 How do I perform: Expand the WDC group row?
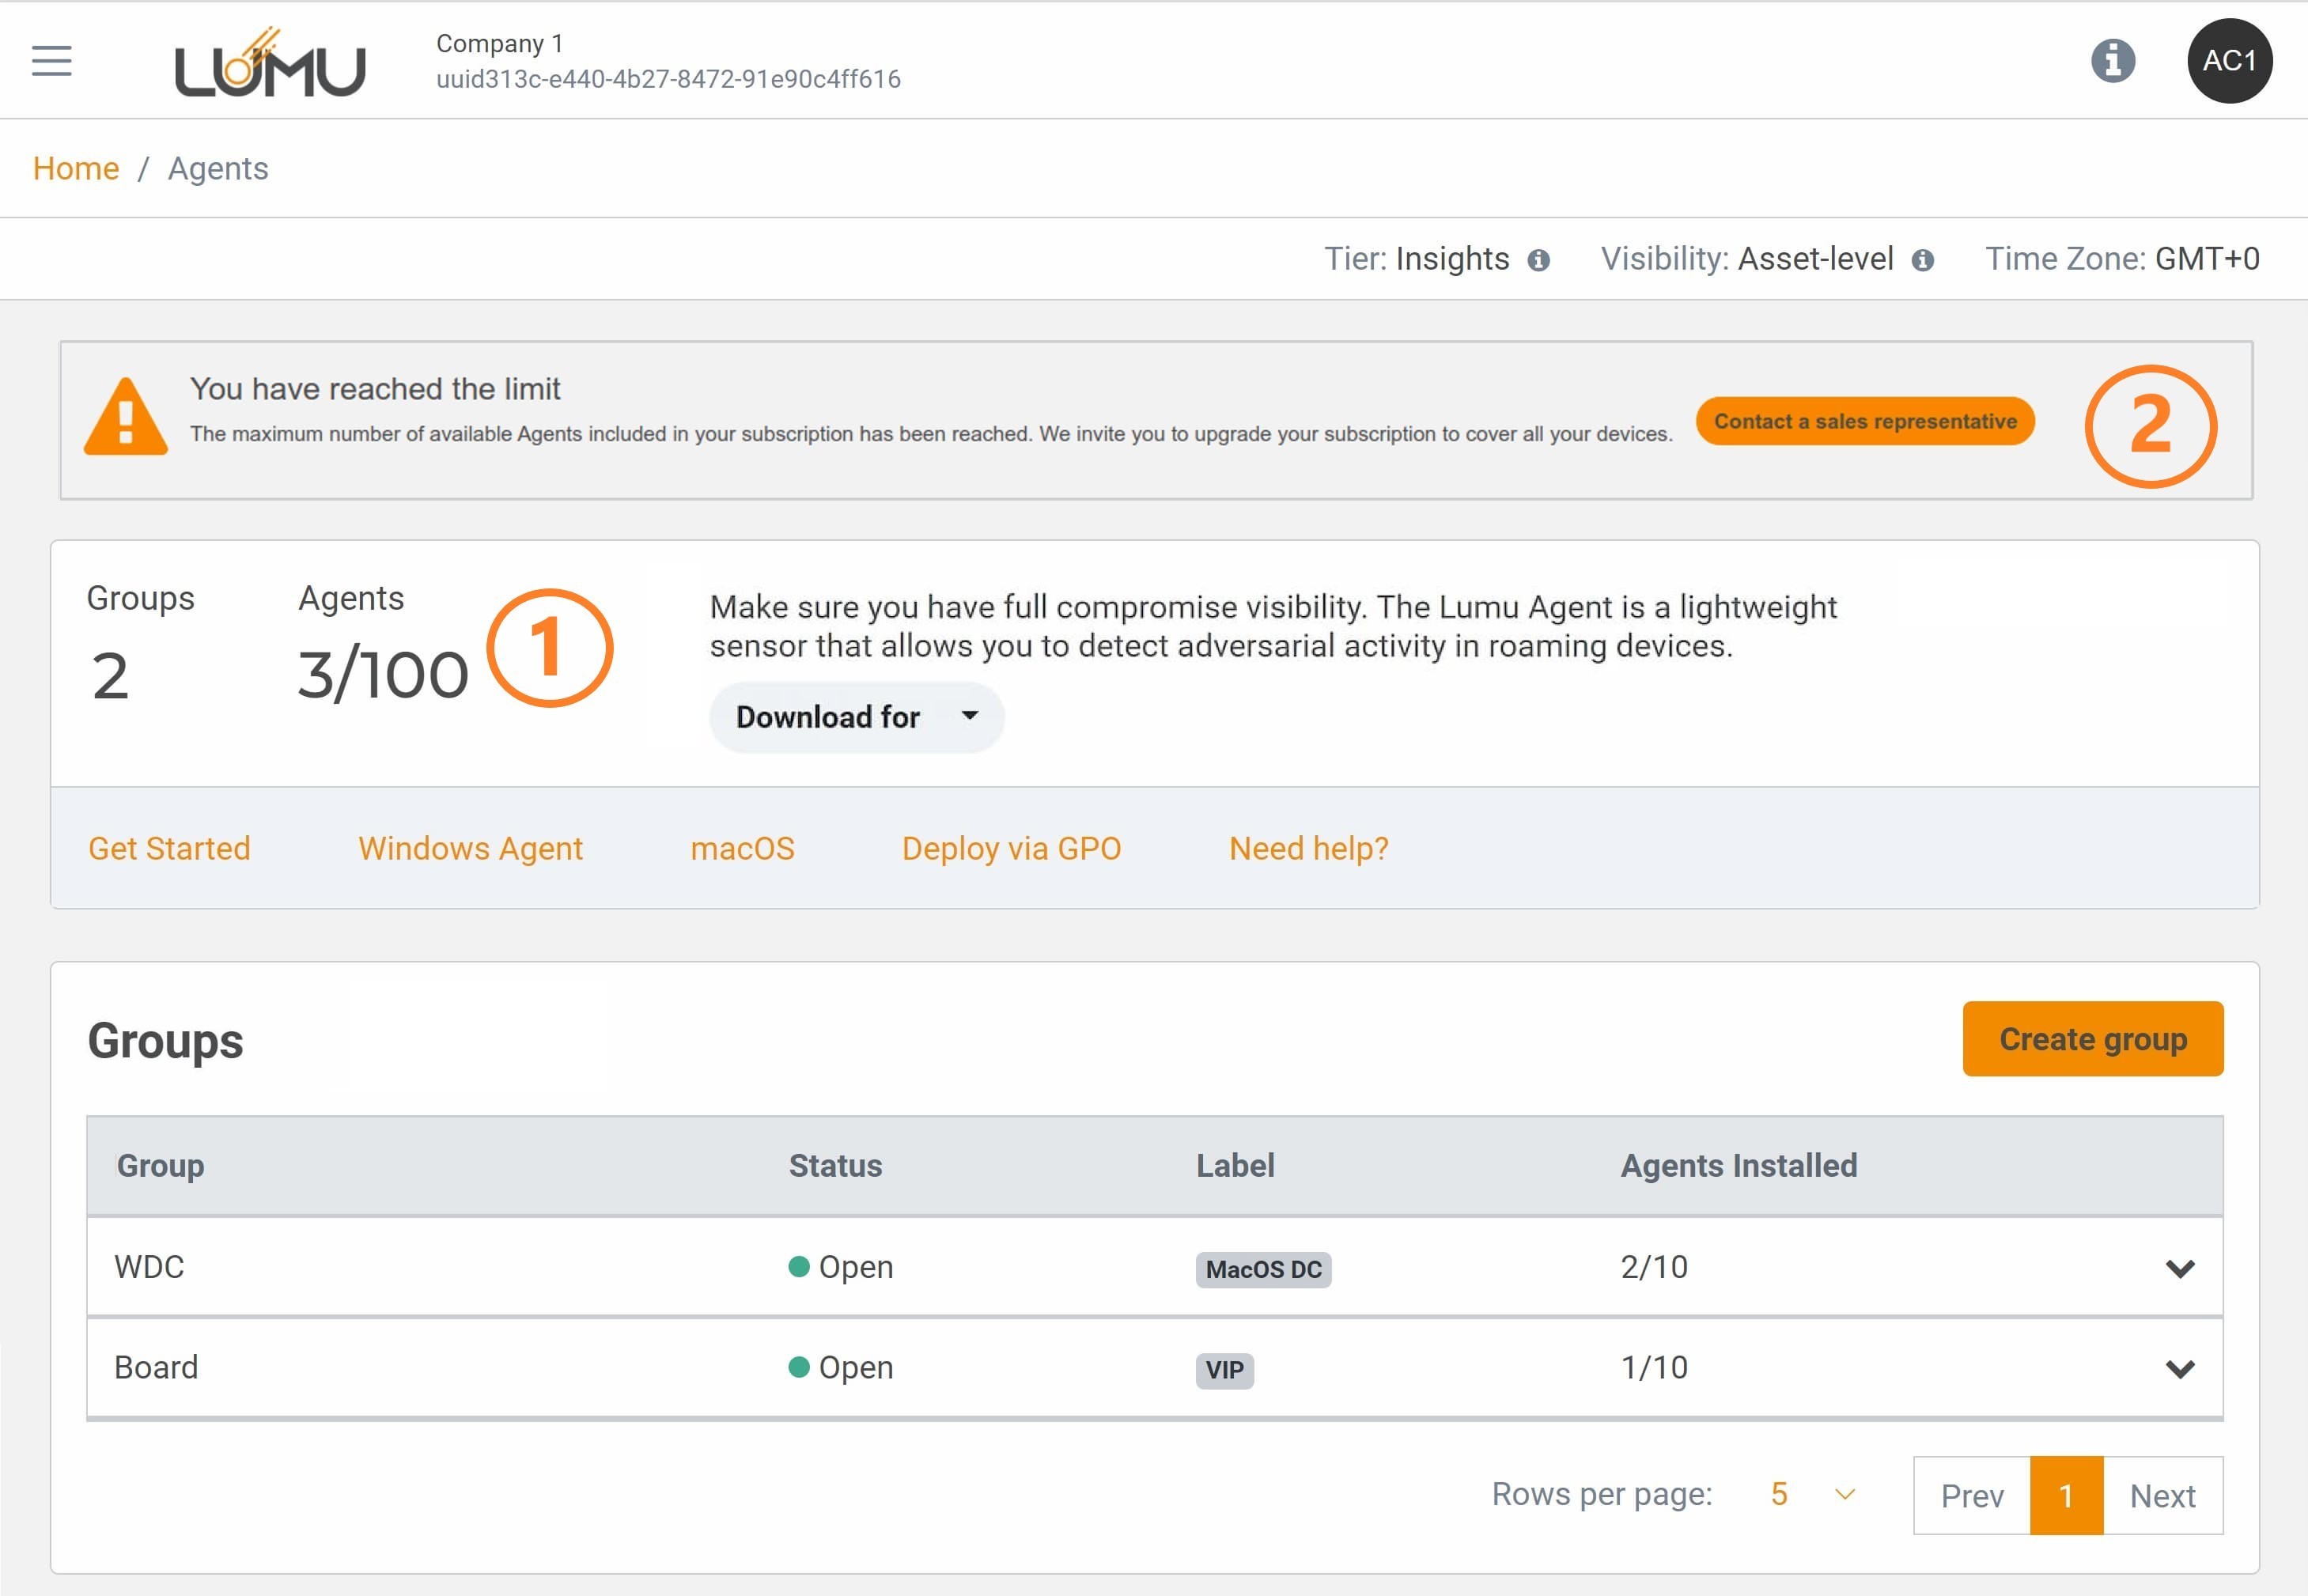[x=2179, y=1268]
